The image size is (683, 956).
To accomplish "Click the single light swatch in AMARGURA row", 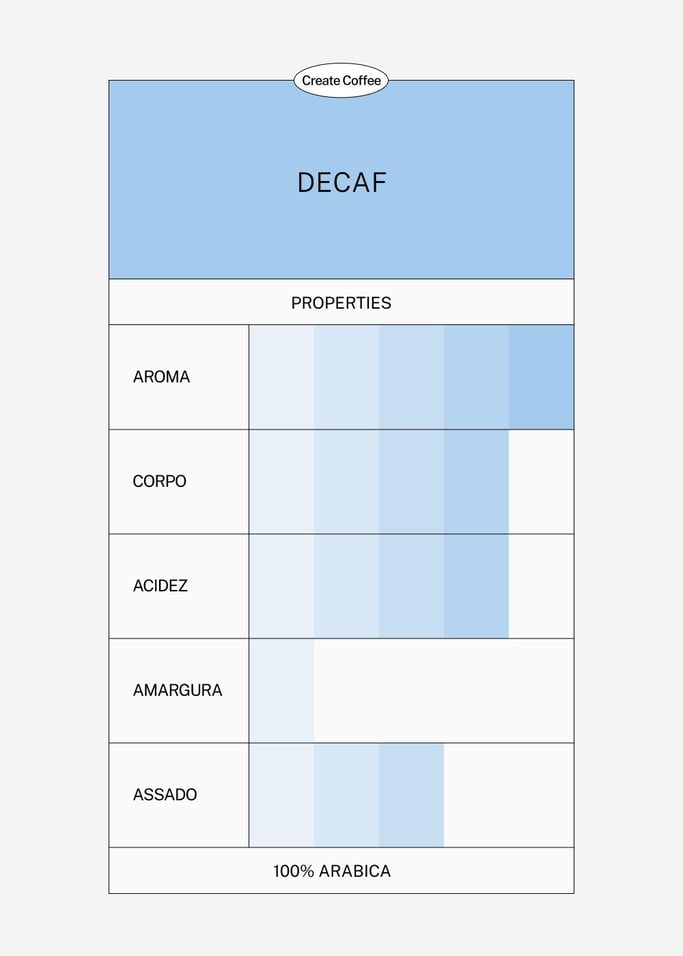I will coord(281,690).
